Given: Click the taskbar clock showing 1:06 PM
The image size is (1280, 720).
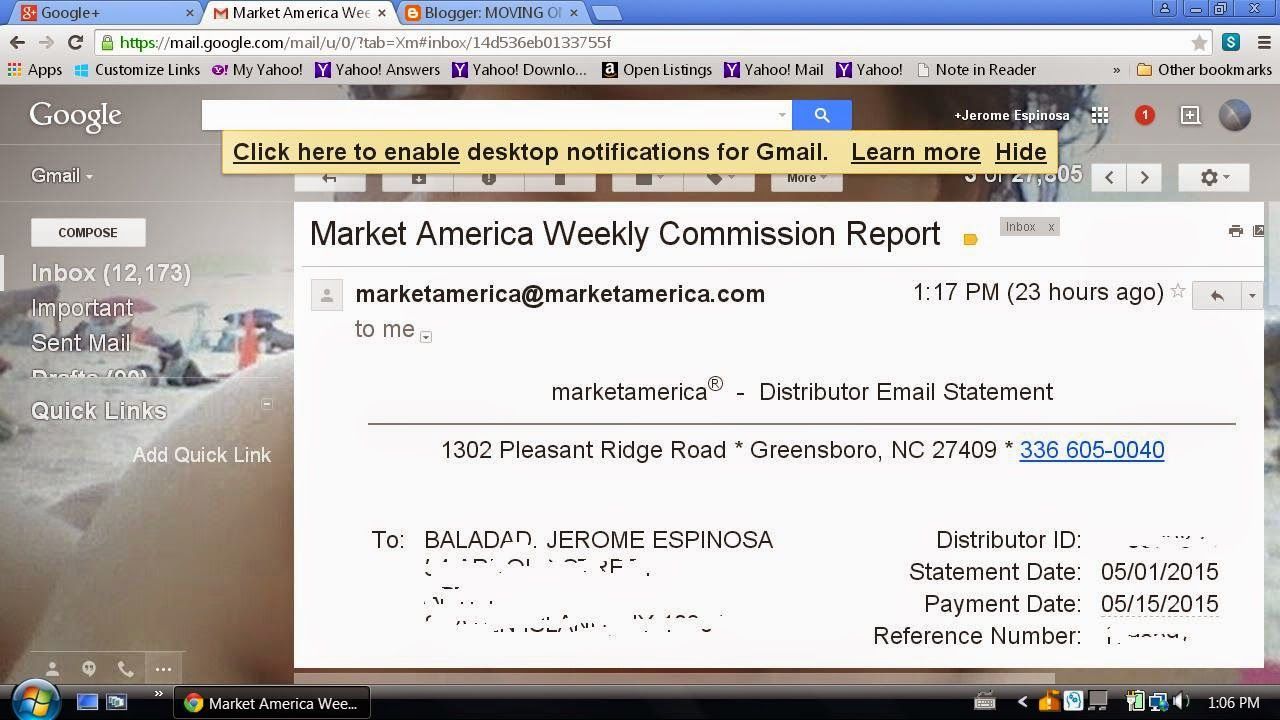Looking at the screenshot, I should pyautogui.click(x=1233, y=703).
